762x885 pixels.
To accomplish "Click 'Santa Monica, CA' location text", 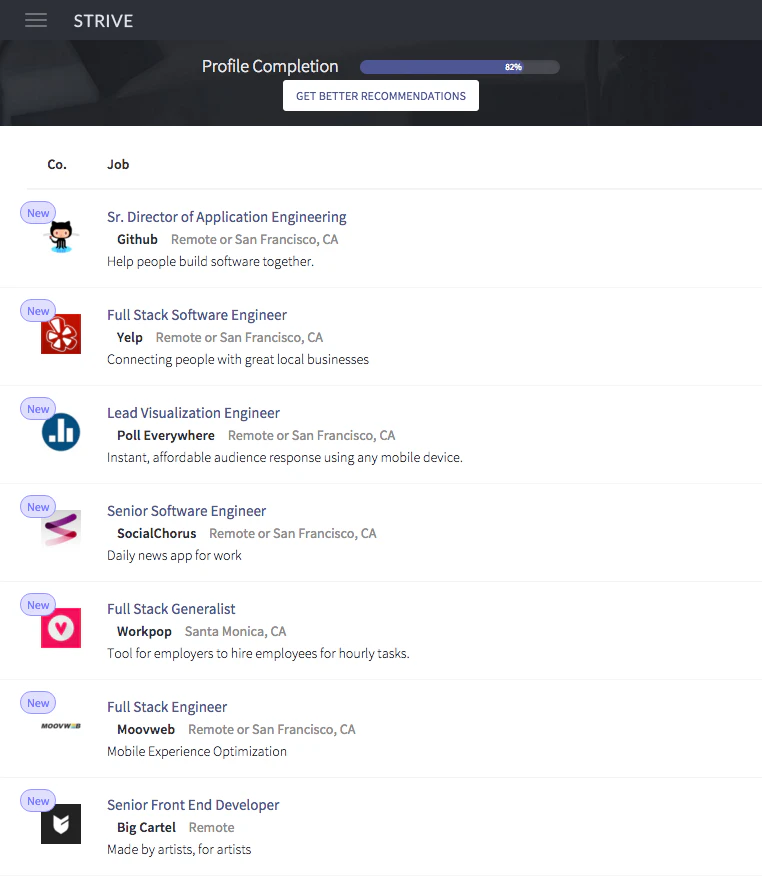I will click(235, 632).
